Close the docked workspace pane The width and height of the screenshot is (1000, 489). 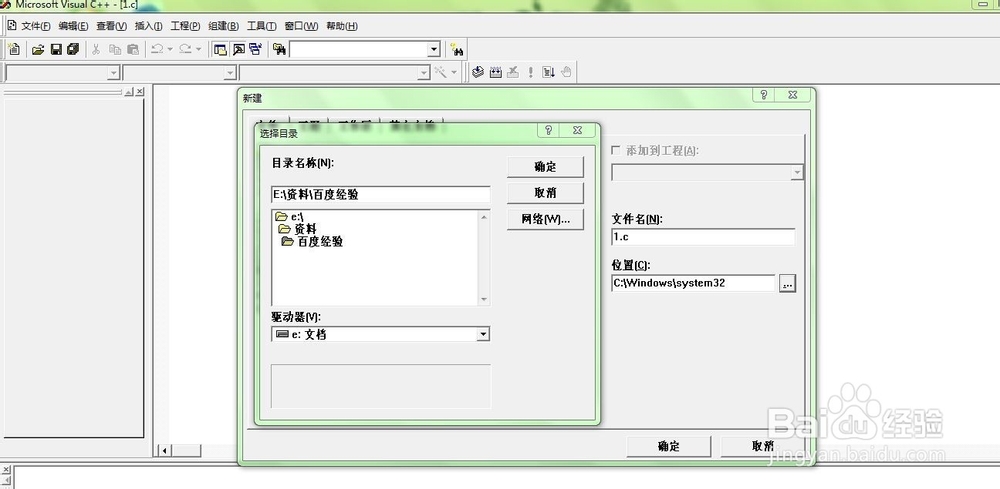(140, 92)
